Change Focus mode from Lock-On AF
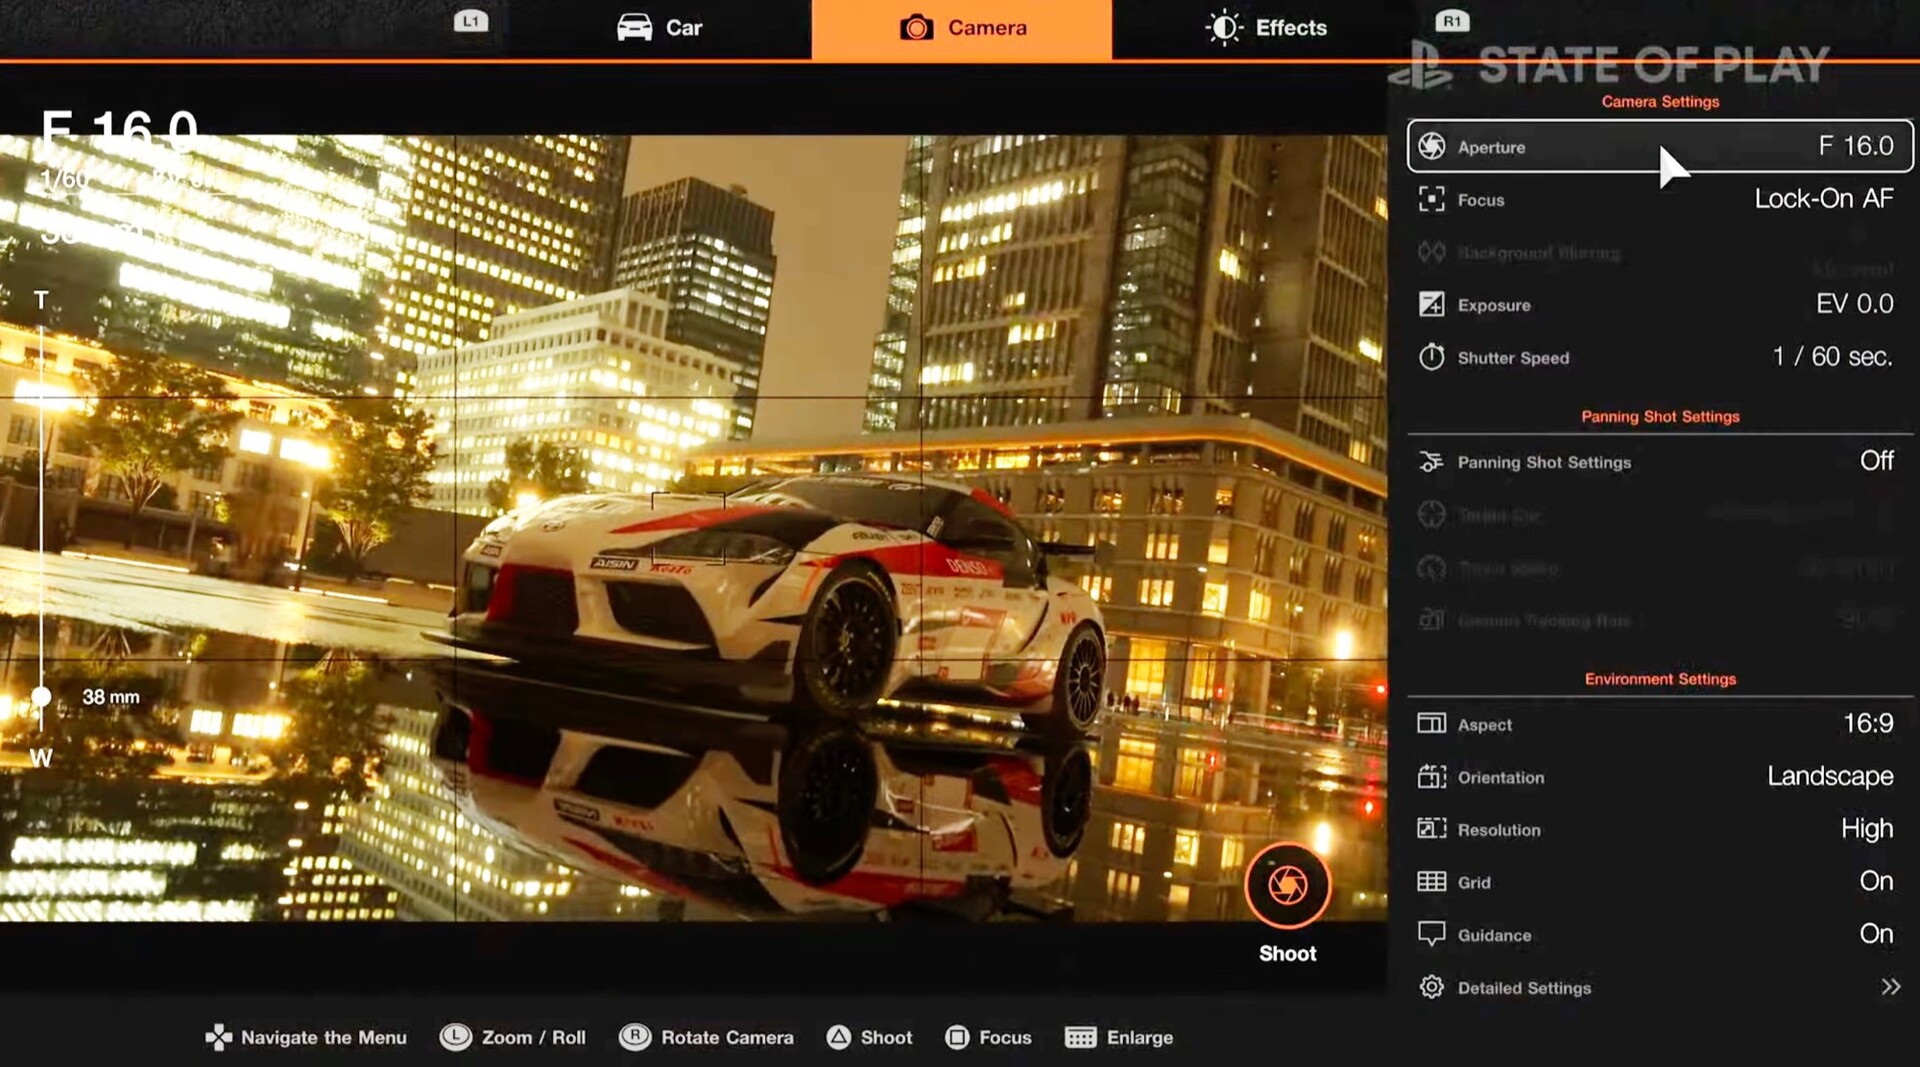 pyautogui.click(x=1824, y=199)
